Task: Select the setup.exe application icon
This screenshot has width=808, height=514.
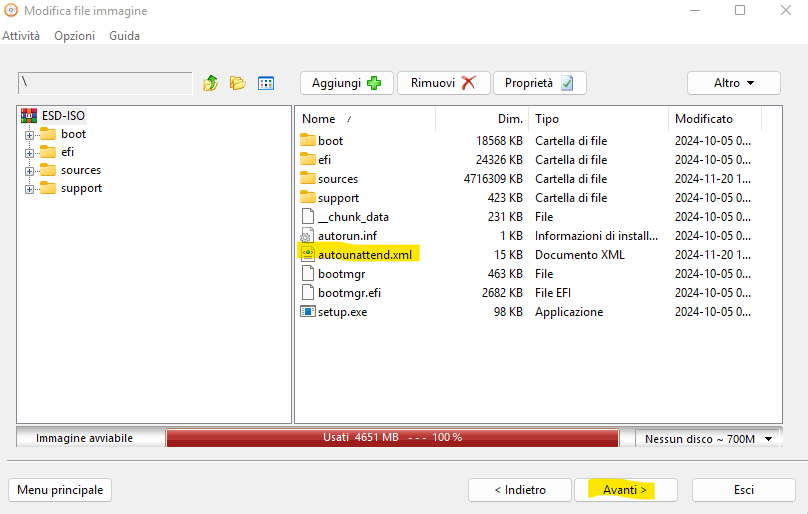Action: pyautogui.click(x=308, y=312)
